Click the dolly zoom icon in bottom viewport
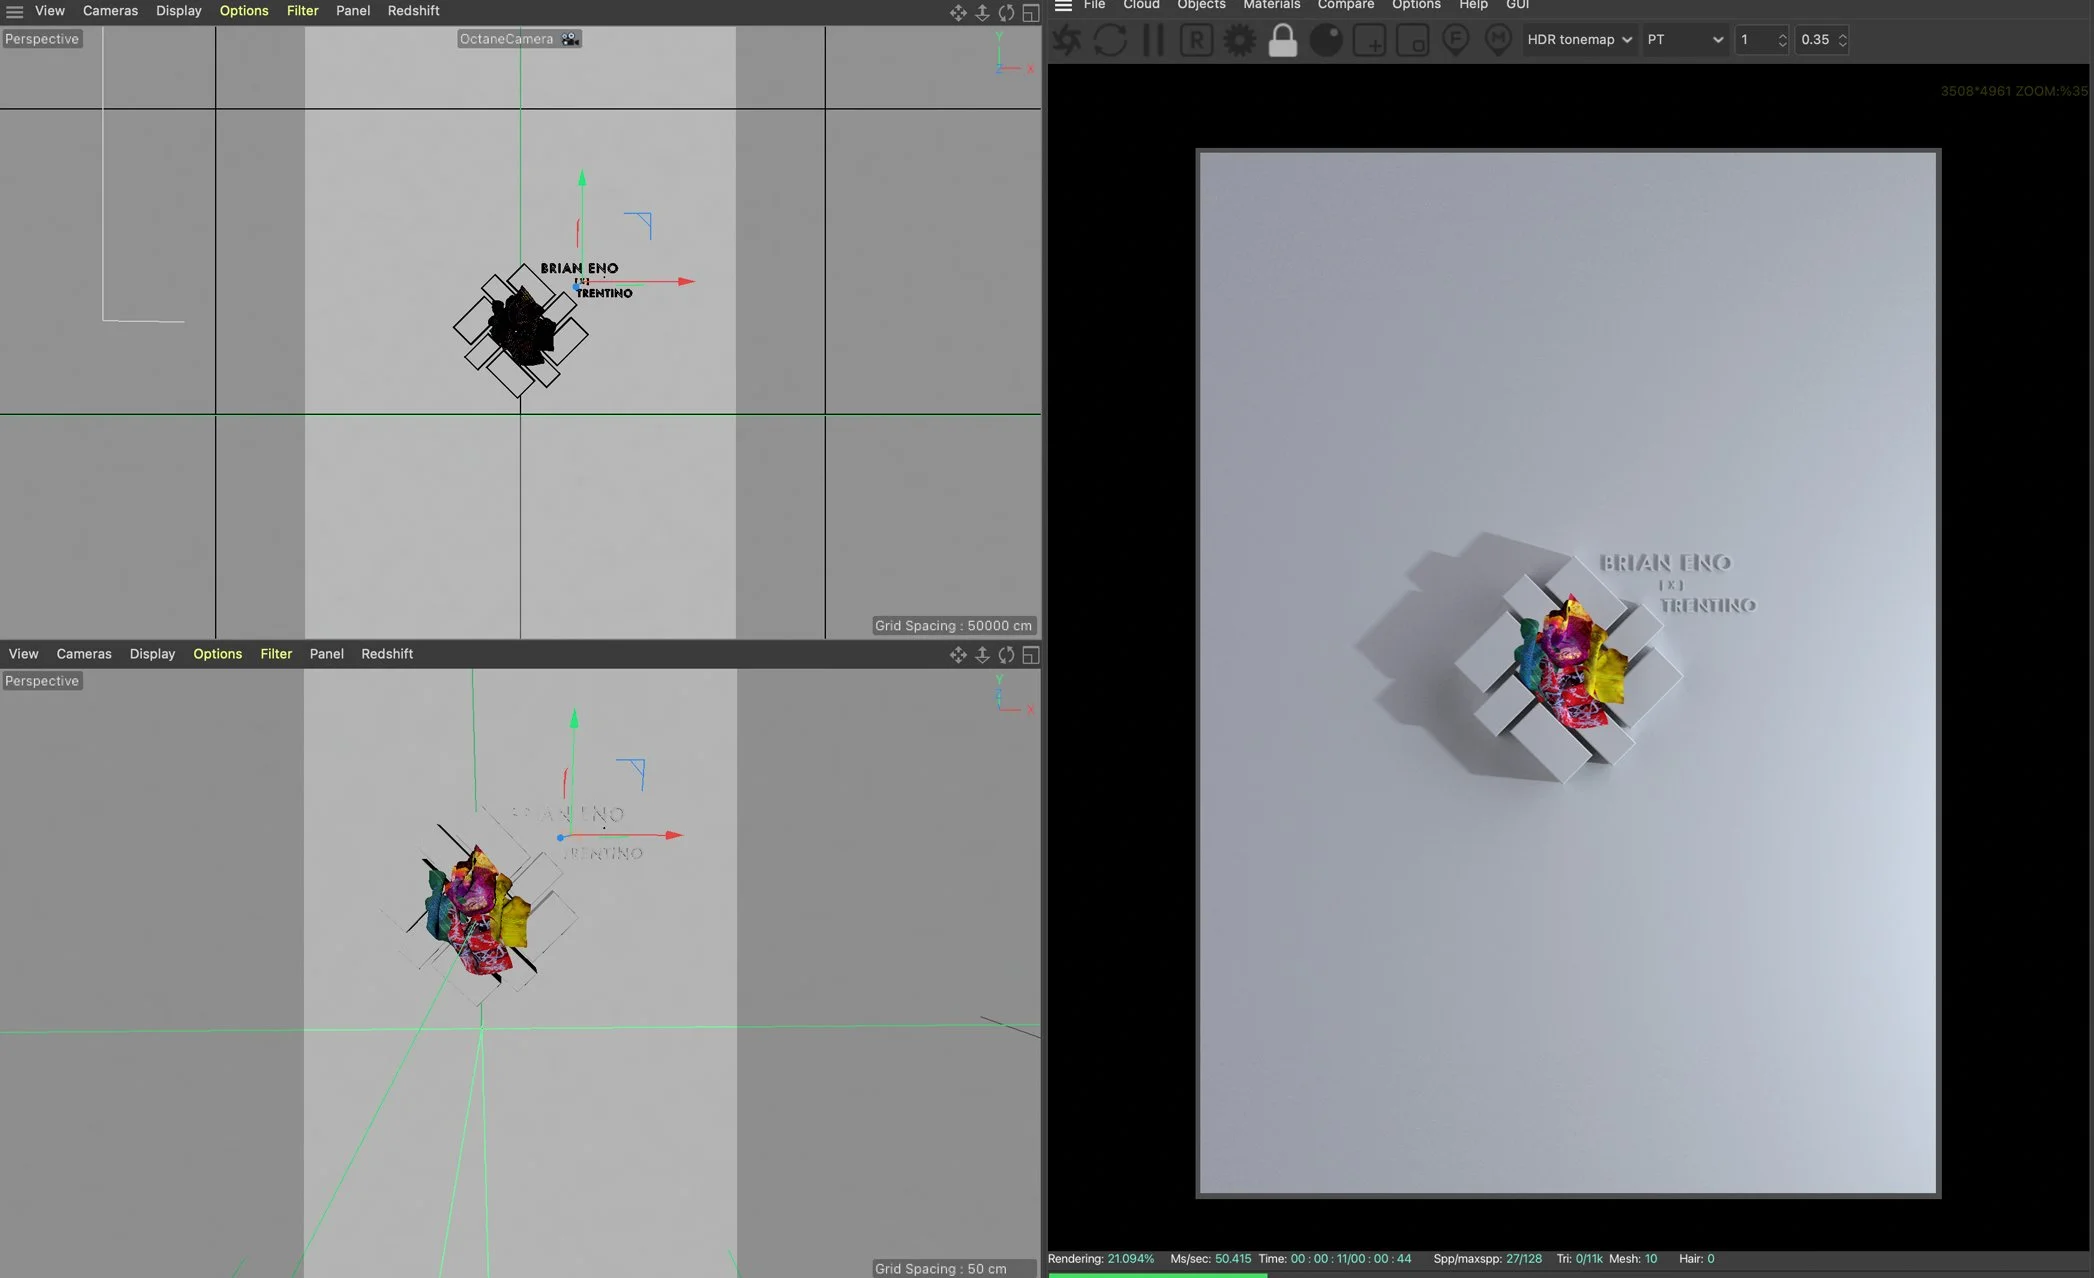Image resolution: width=2094 pixels, height=1278 pixels. 982,654
